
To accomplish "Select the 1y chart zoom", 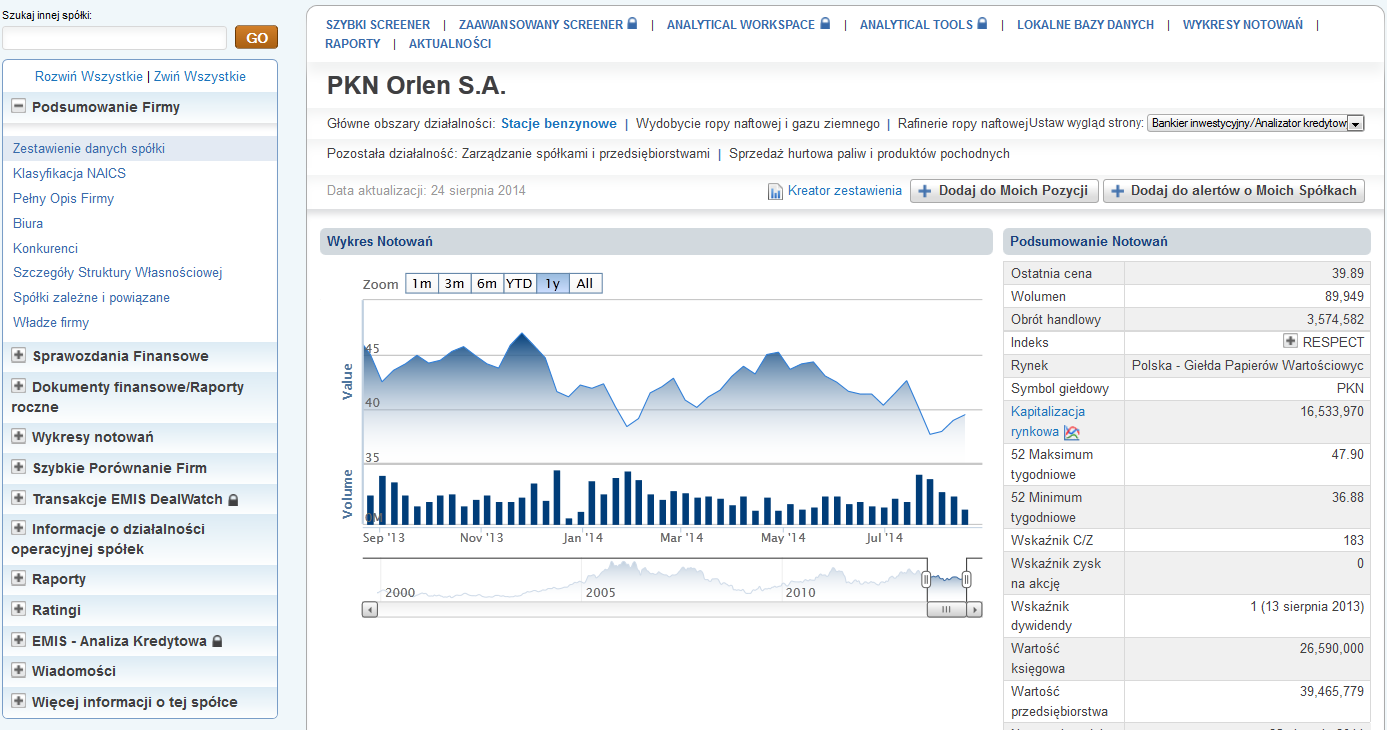I will [552, 283].
